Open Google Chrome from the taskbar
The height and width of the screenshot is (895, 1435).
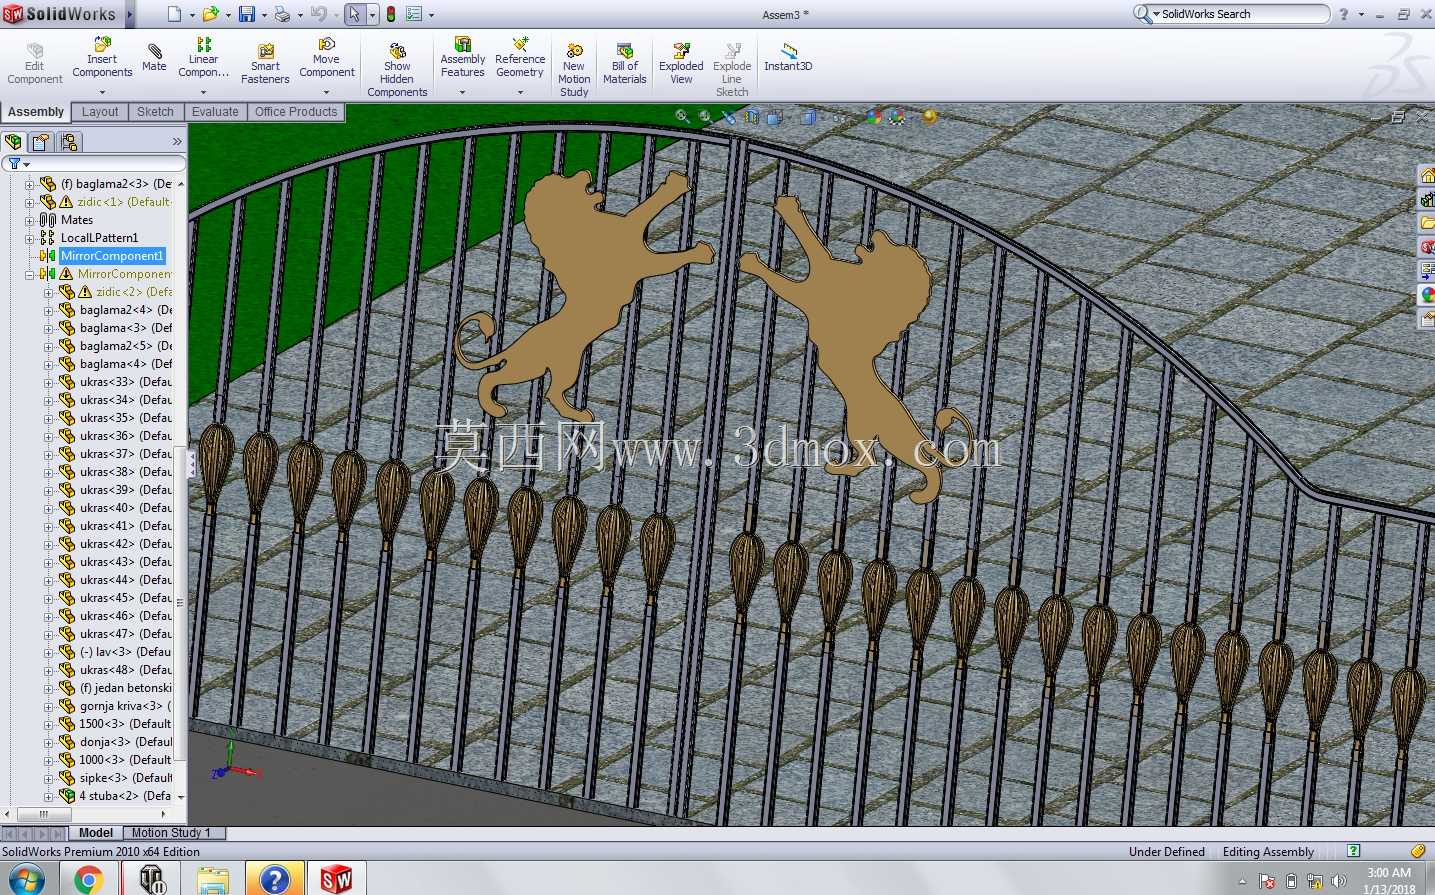88,880
